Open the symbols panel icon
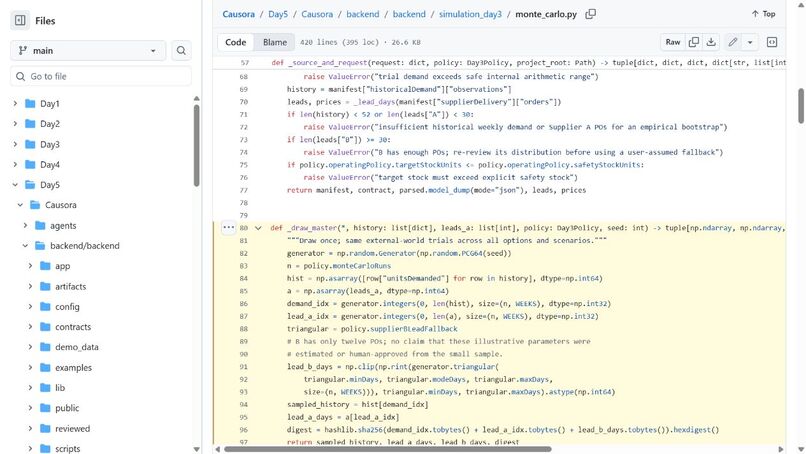Screen dimensions: 806x454 coord(772,42)
